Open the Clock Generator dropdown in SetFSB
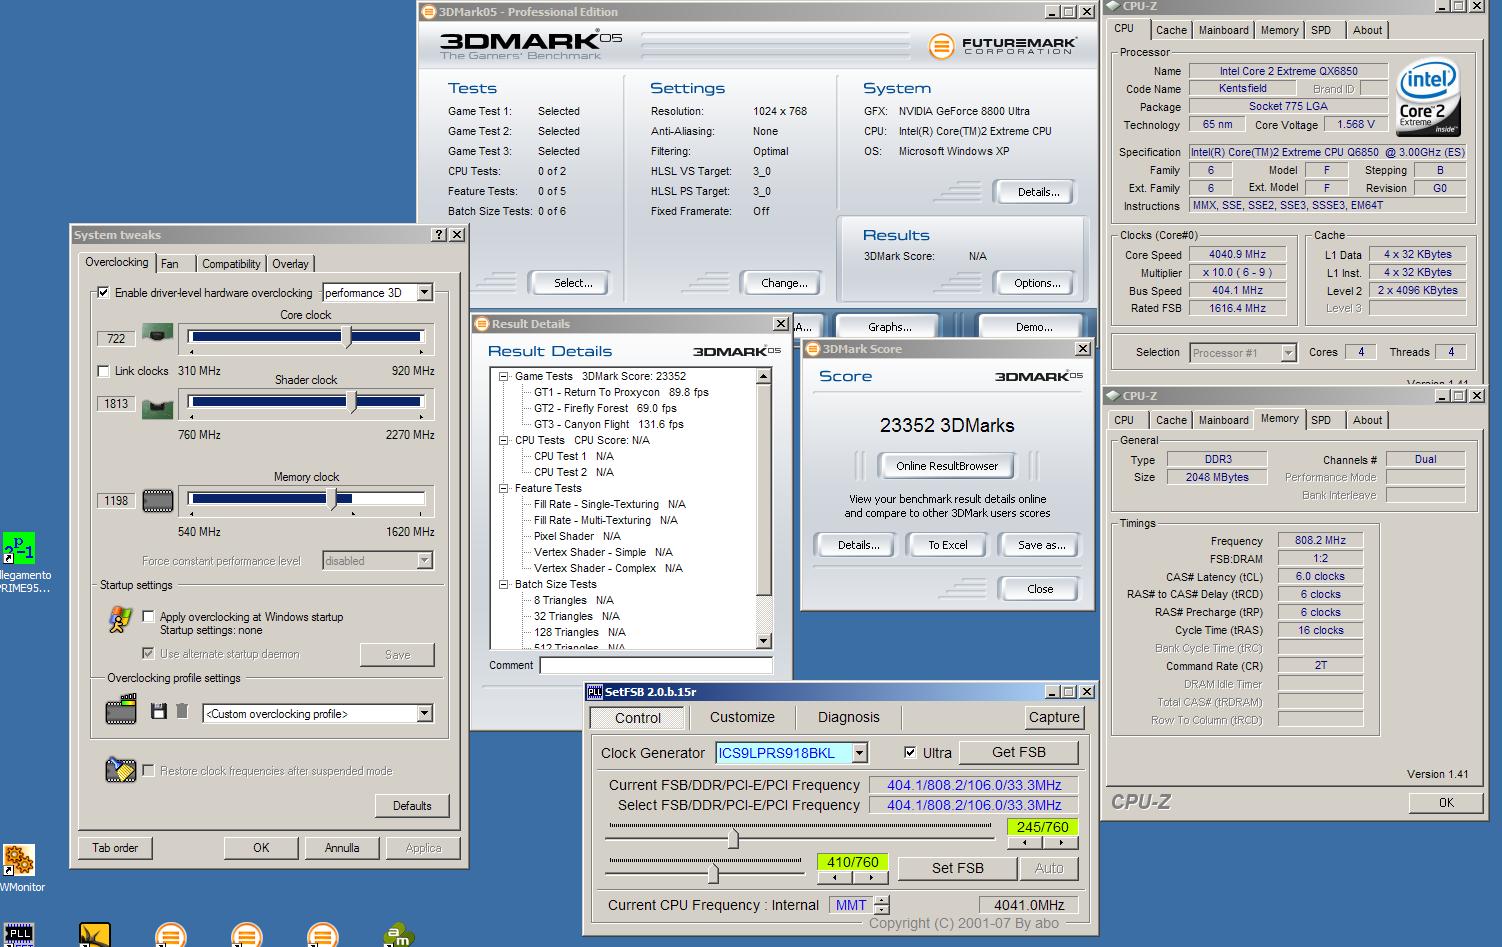1502x947 pixels. [x=860, y=753]
